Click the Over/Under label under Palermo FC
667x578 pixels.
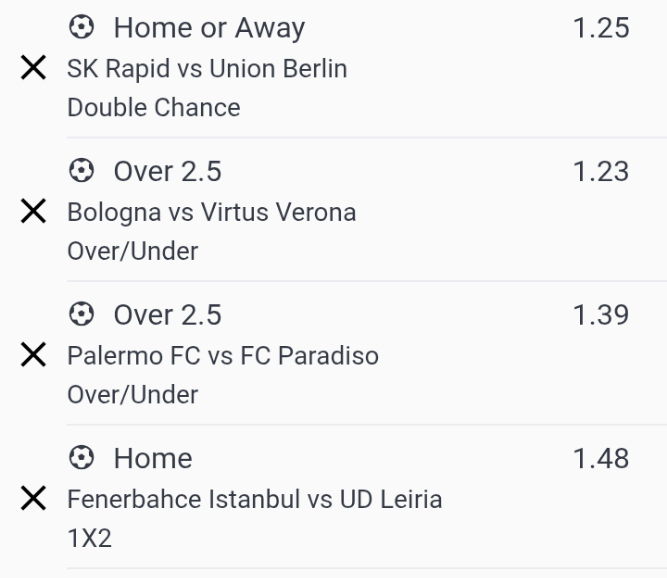tap(133, 395)
